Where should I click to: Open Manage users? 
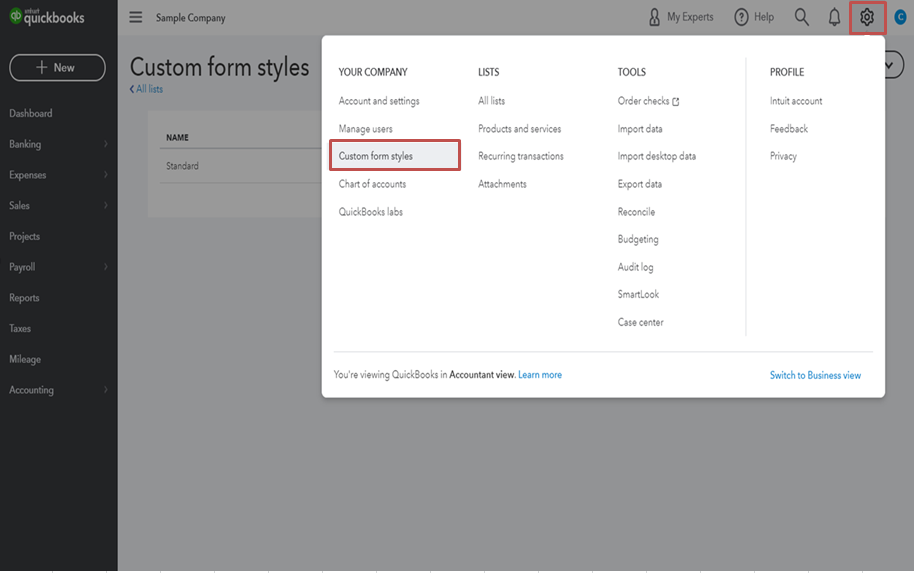tap(365, 129)
